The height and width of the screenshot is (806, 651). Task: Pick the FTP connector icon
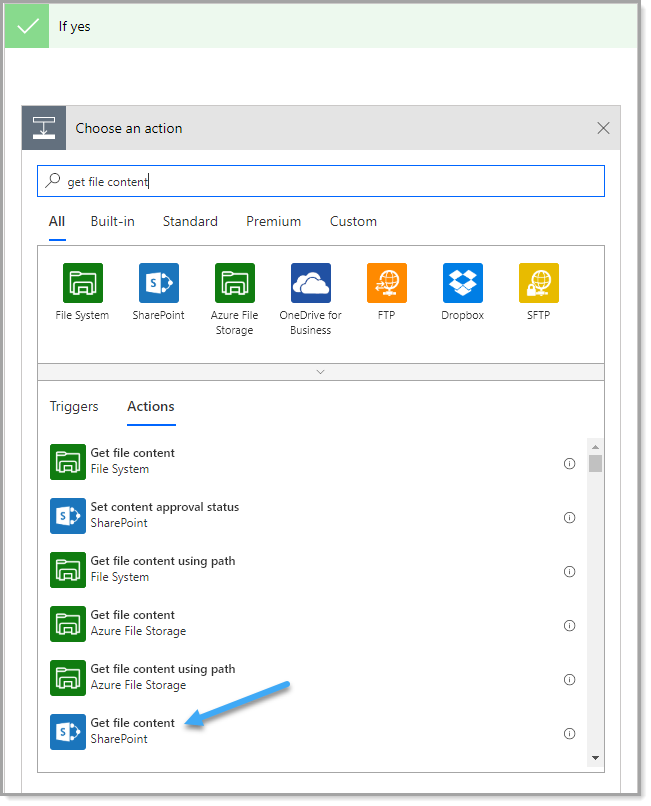387,283
